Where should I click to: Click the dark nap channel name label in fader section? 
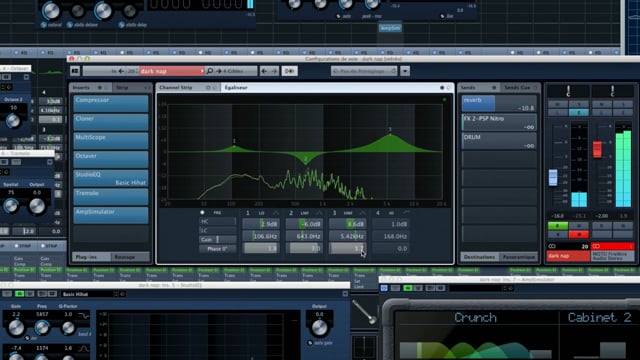pos(568,256)
